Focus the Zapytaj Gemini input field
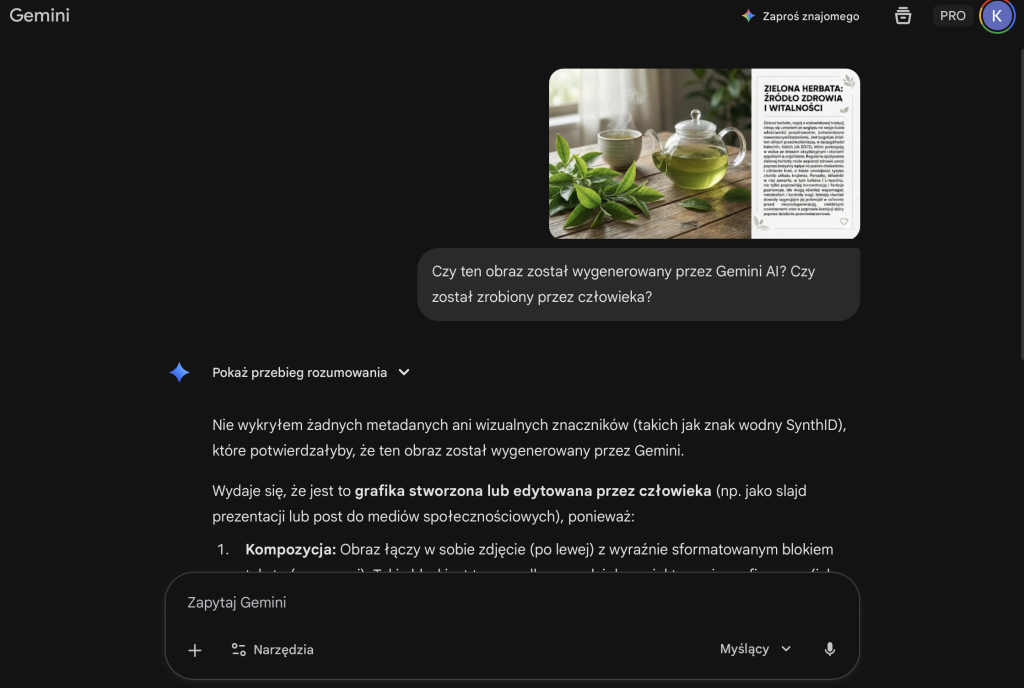 click(512, 602)
